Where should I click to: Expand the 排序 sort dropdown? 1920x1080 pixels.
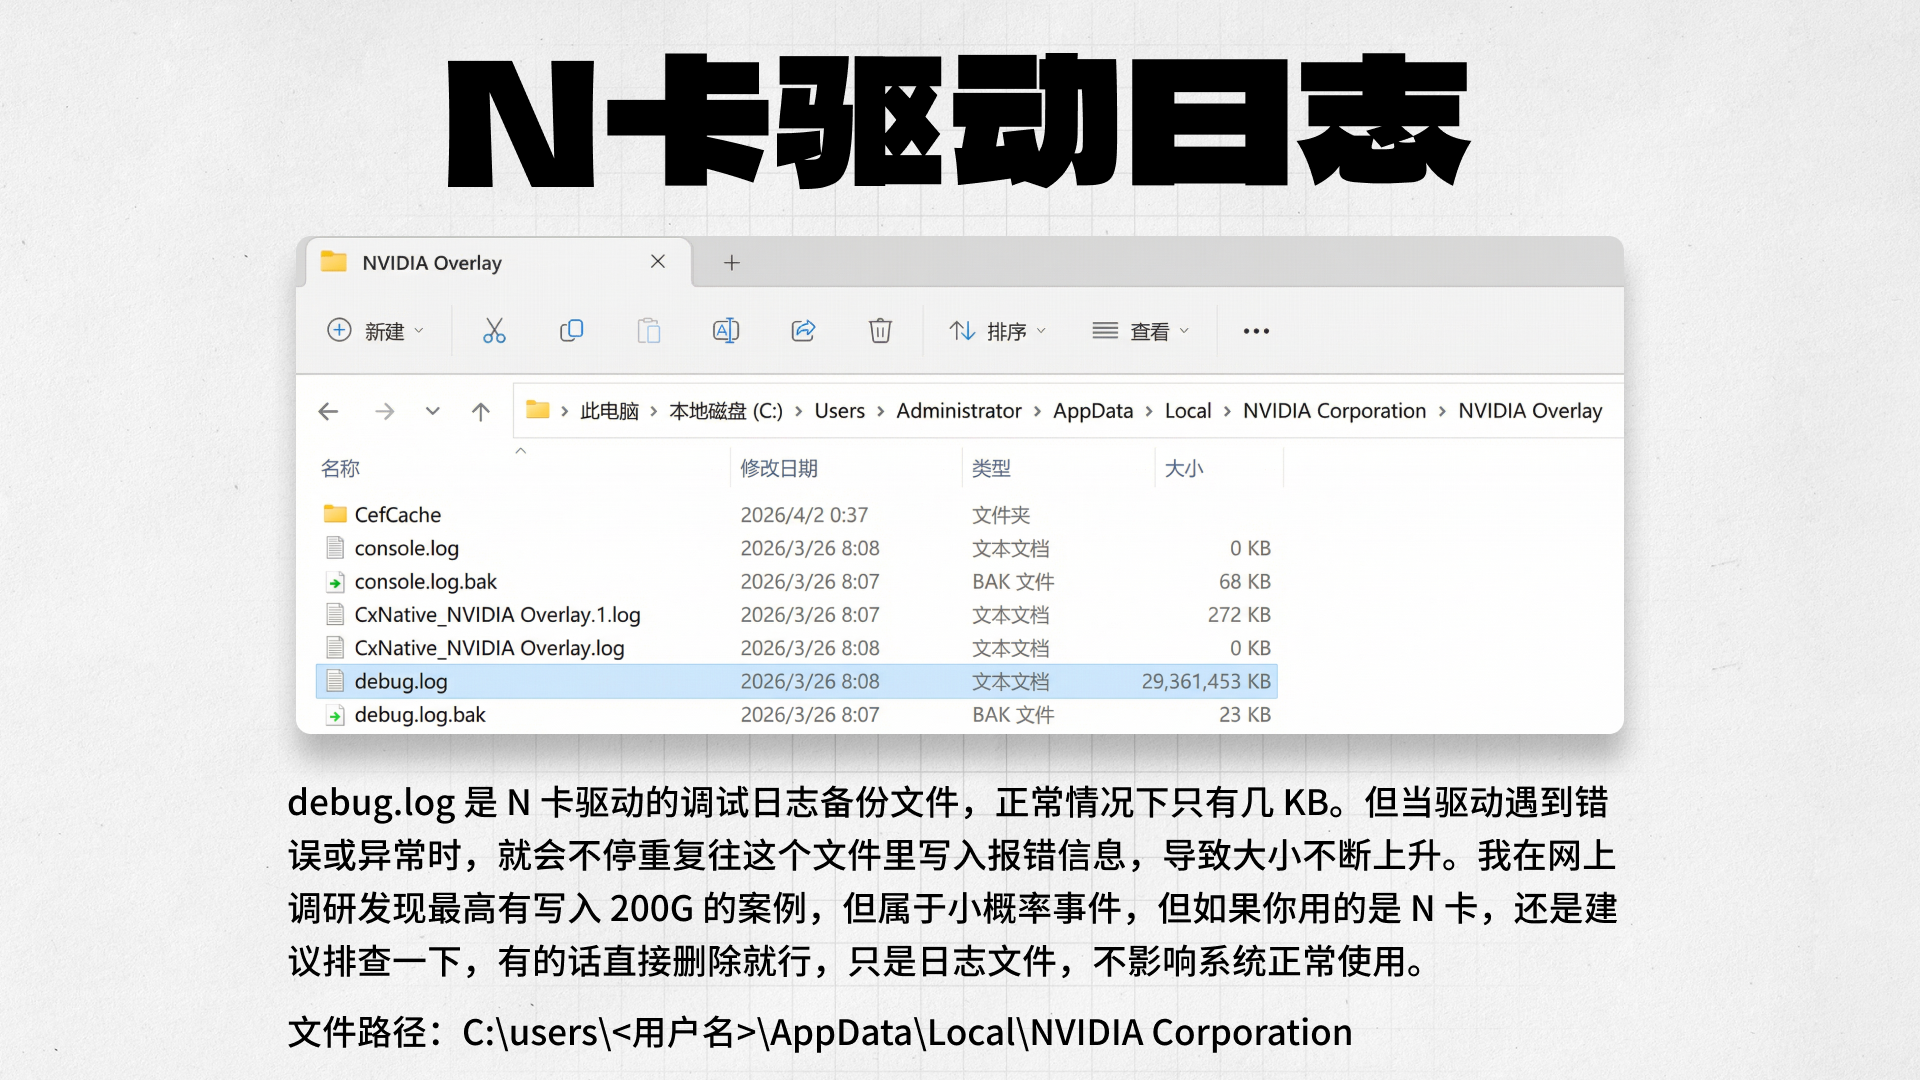[997, 331]
